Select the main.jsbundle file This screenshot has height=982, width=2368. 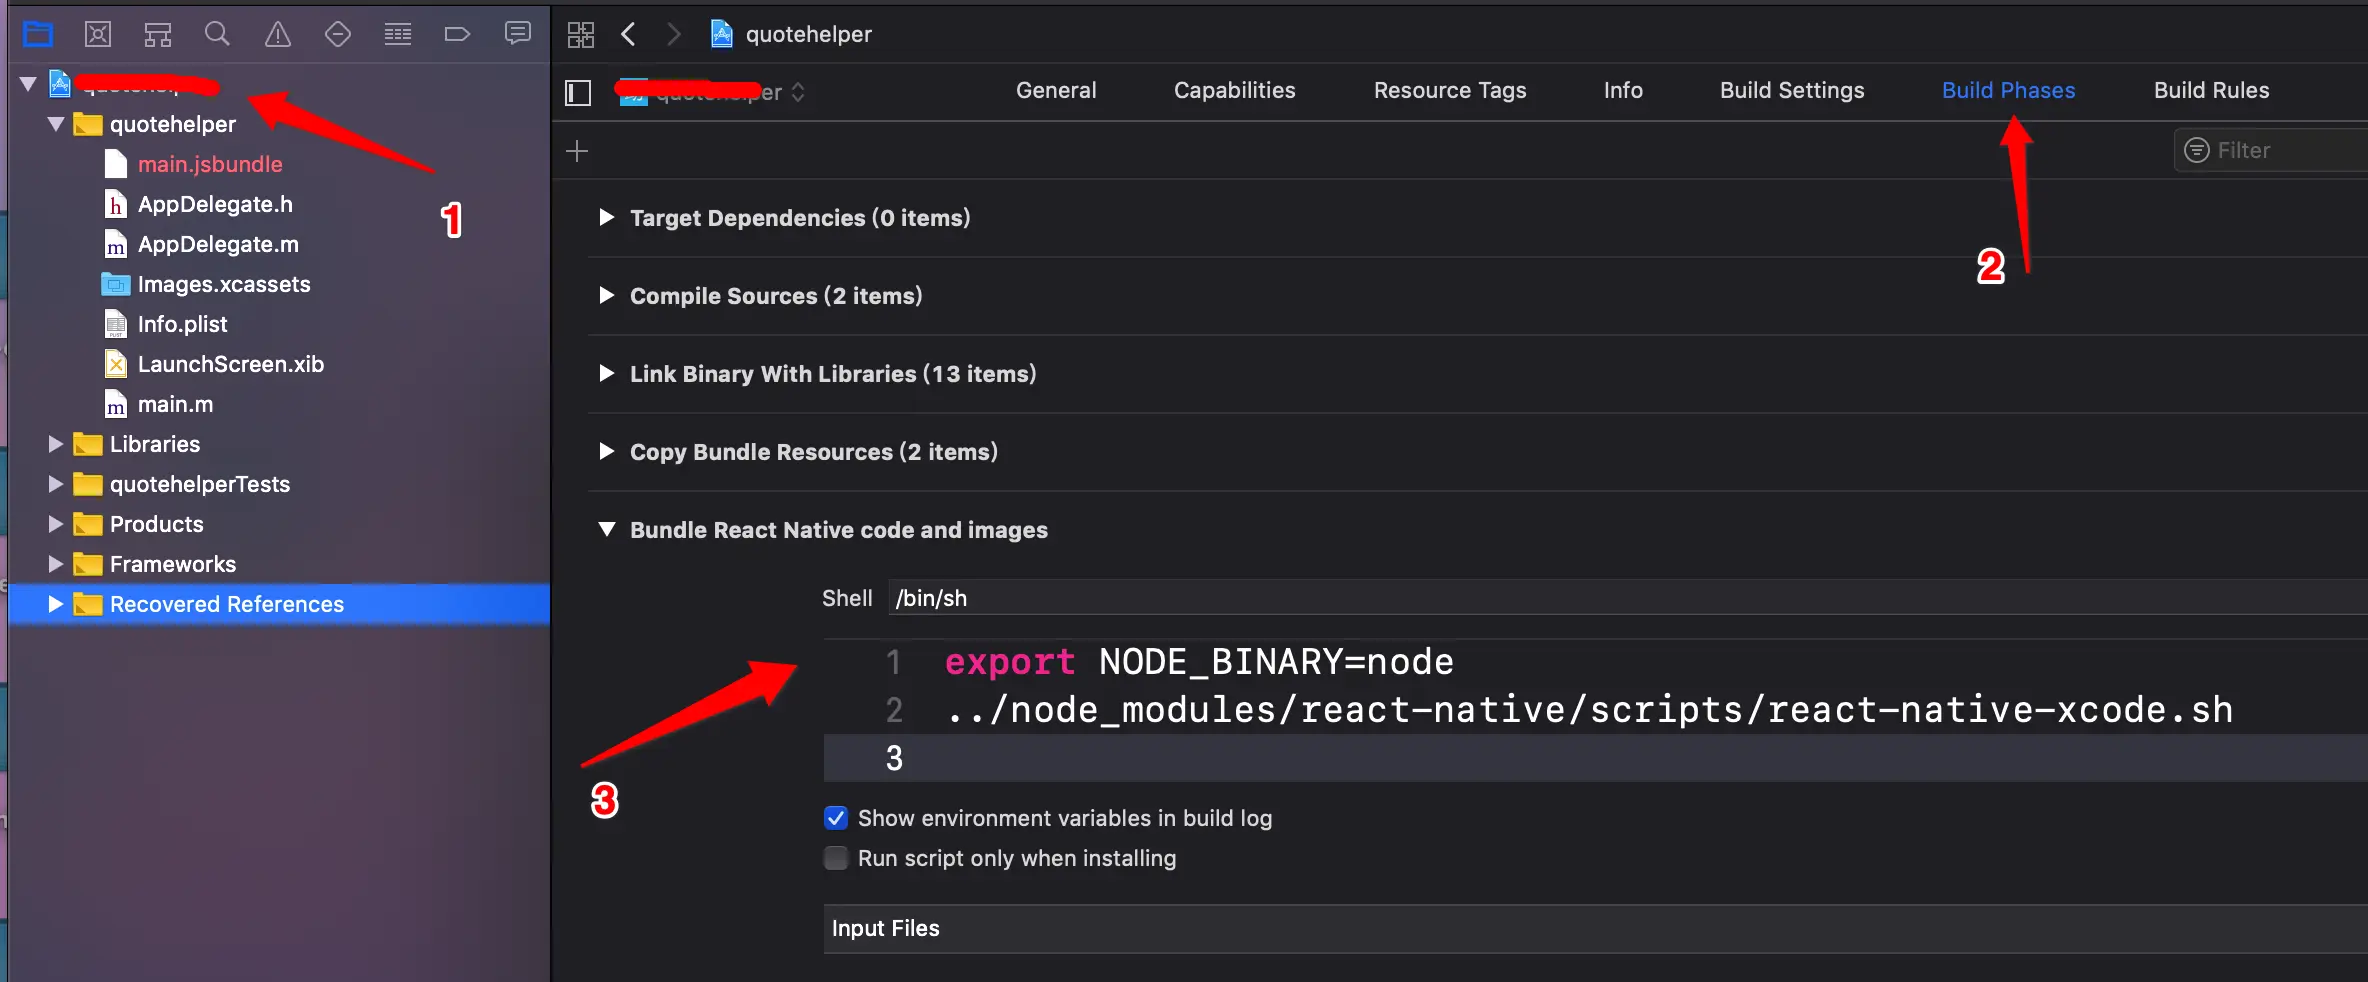(210, 164)
